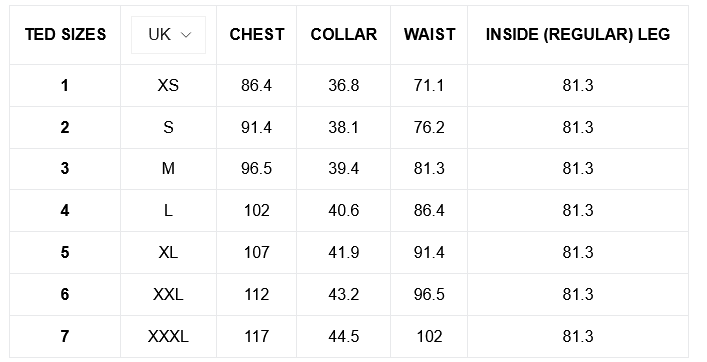Click collar value 43.2 in XXL row
The image size is (707, 362).
pos(344,294)
